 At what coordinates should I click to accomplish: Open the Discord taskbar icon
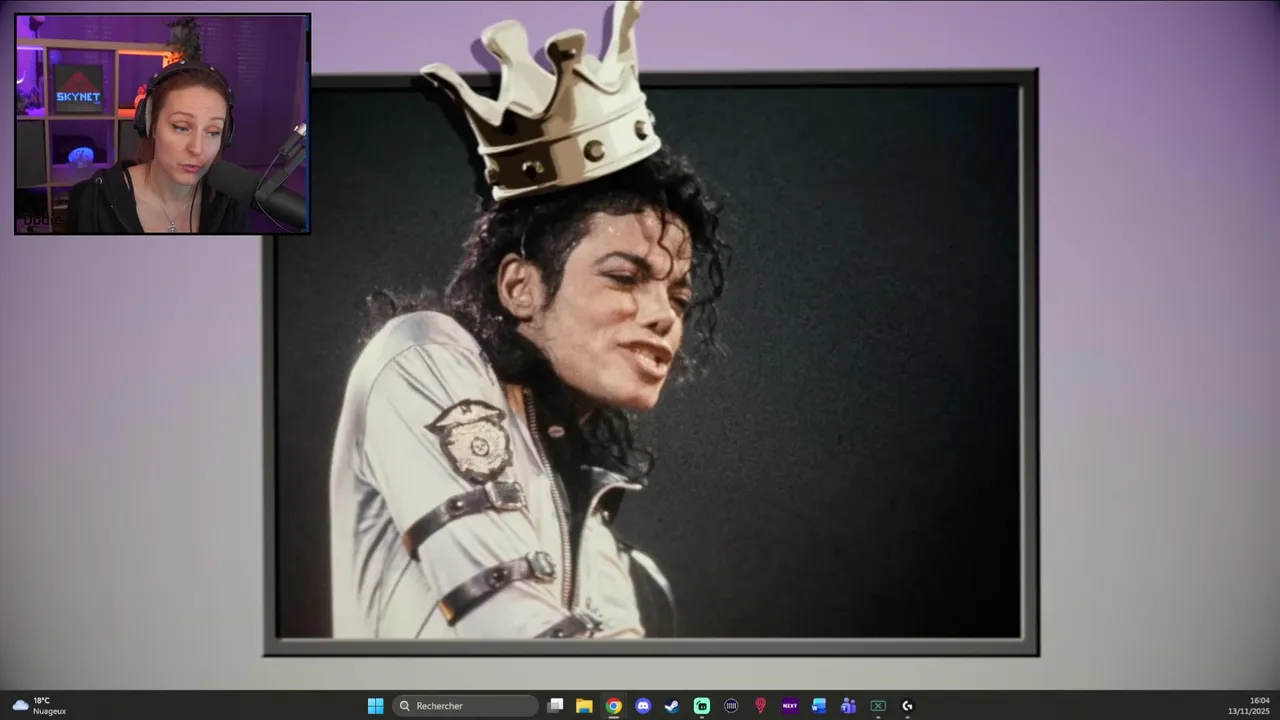[x=643, y=706]
